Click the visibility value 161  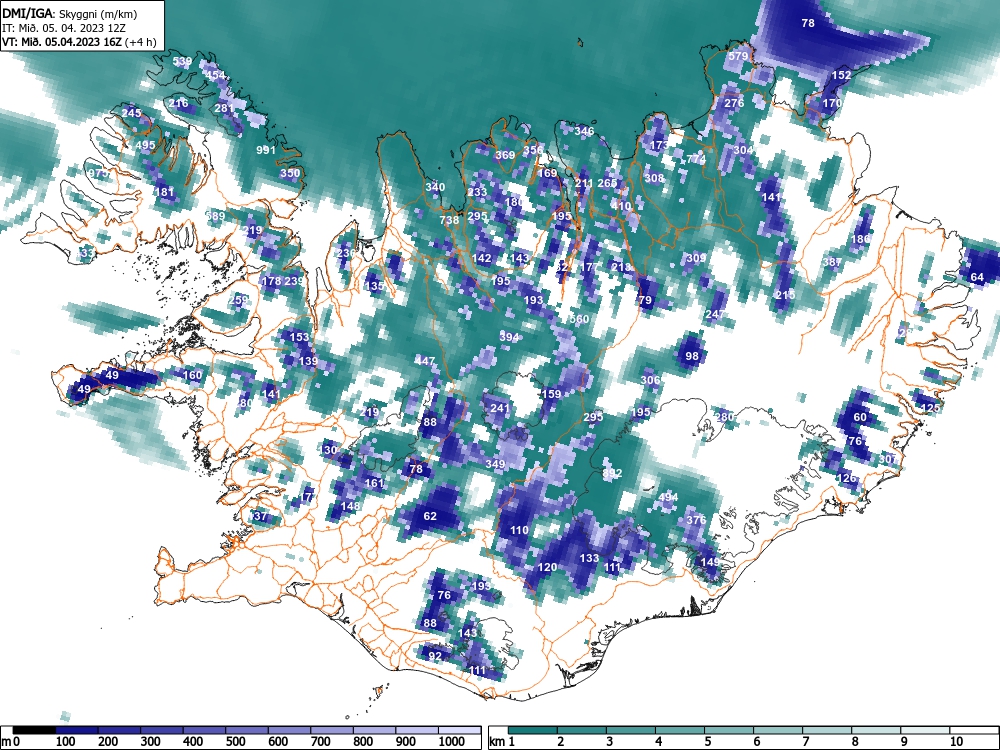pyautogui.click(x=374, y=483)
